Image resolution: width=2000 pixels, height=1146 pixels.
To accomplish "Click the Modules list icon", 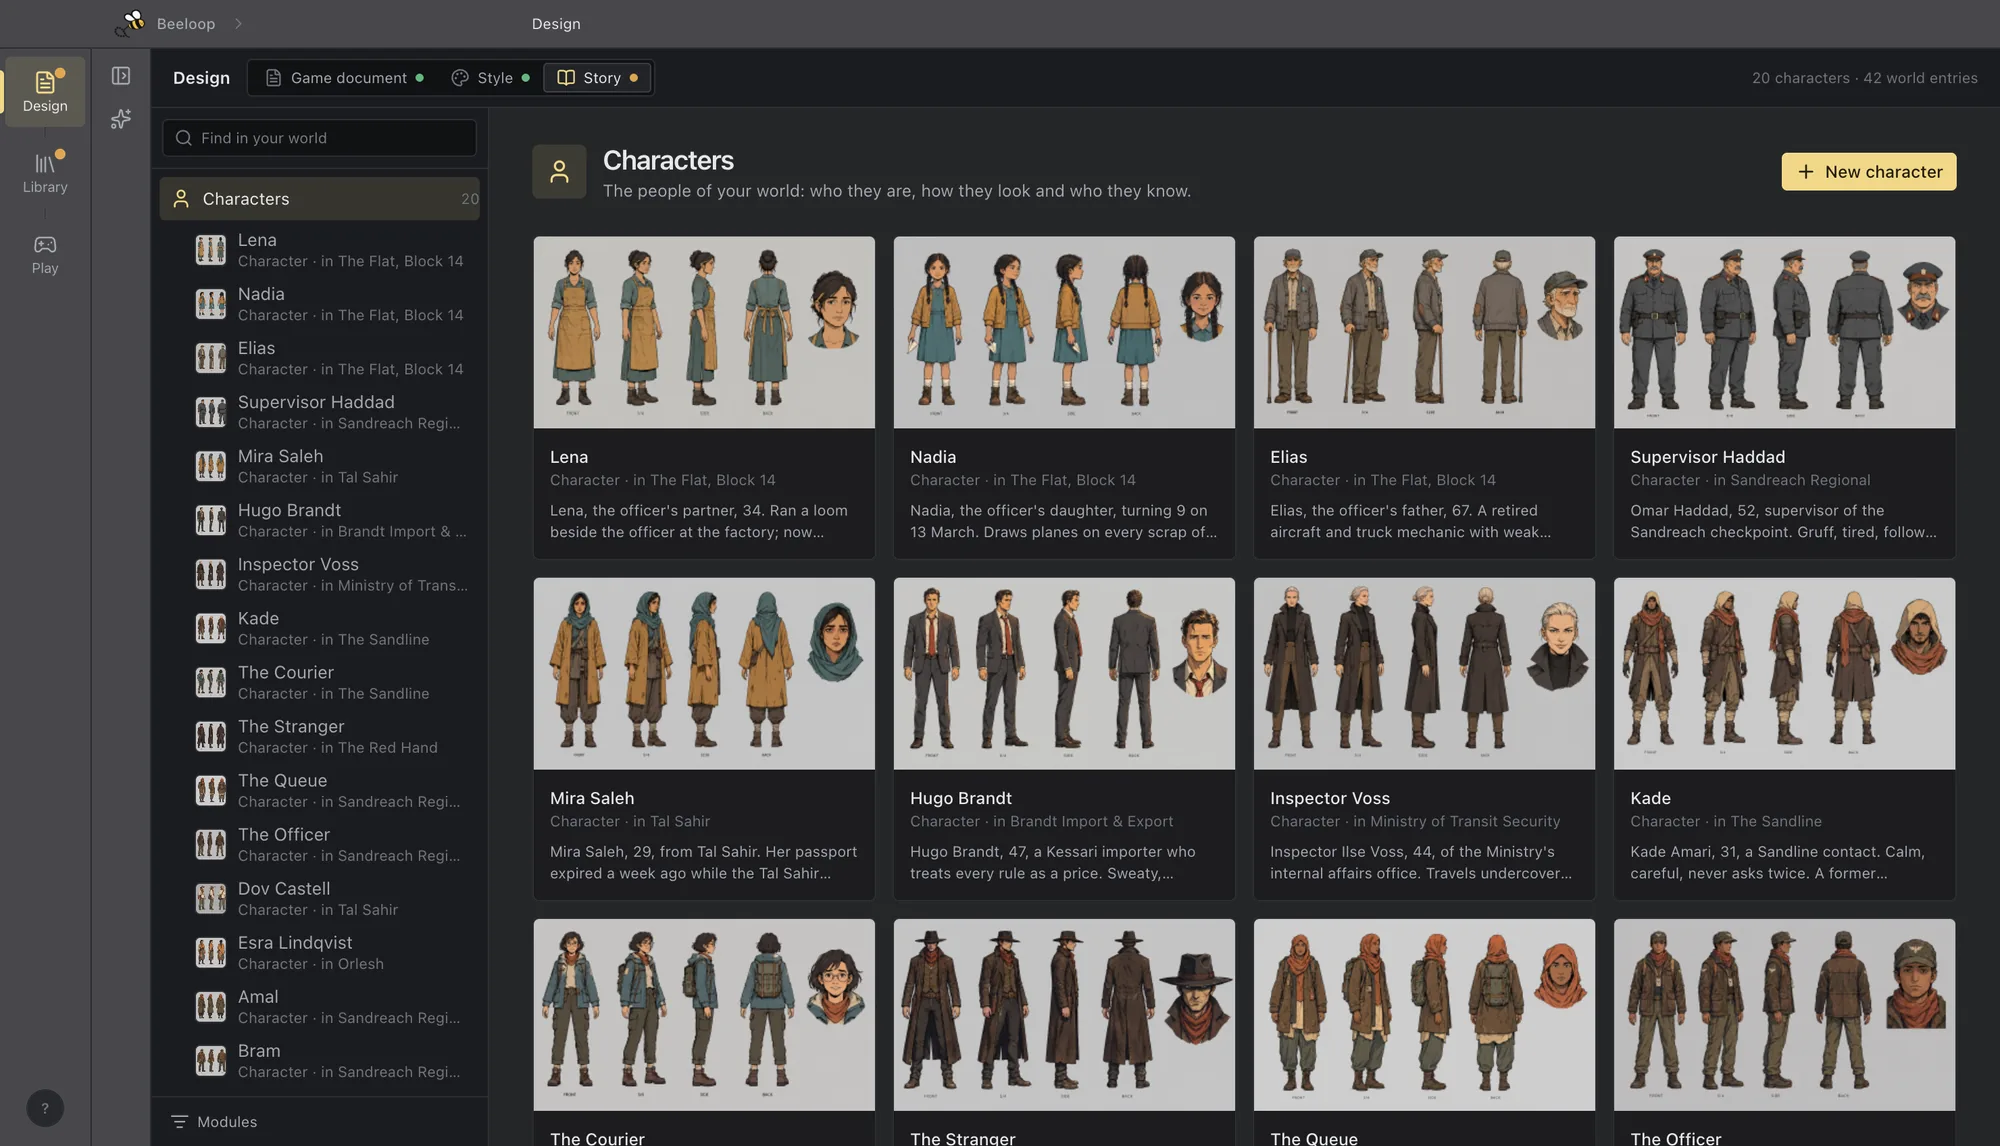I will [x=179, y=1122].
